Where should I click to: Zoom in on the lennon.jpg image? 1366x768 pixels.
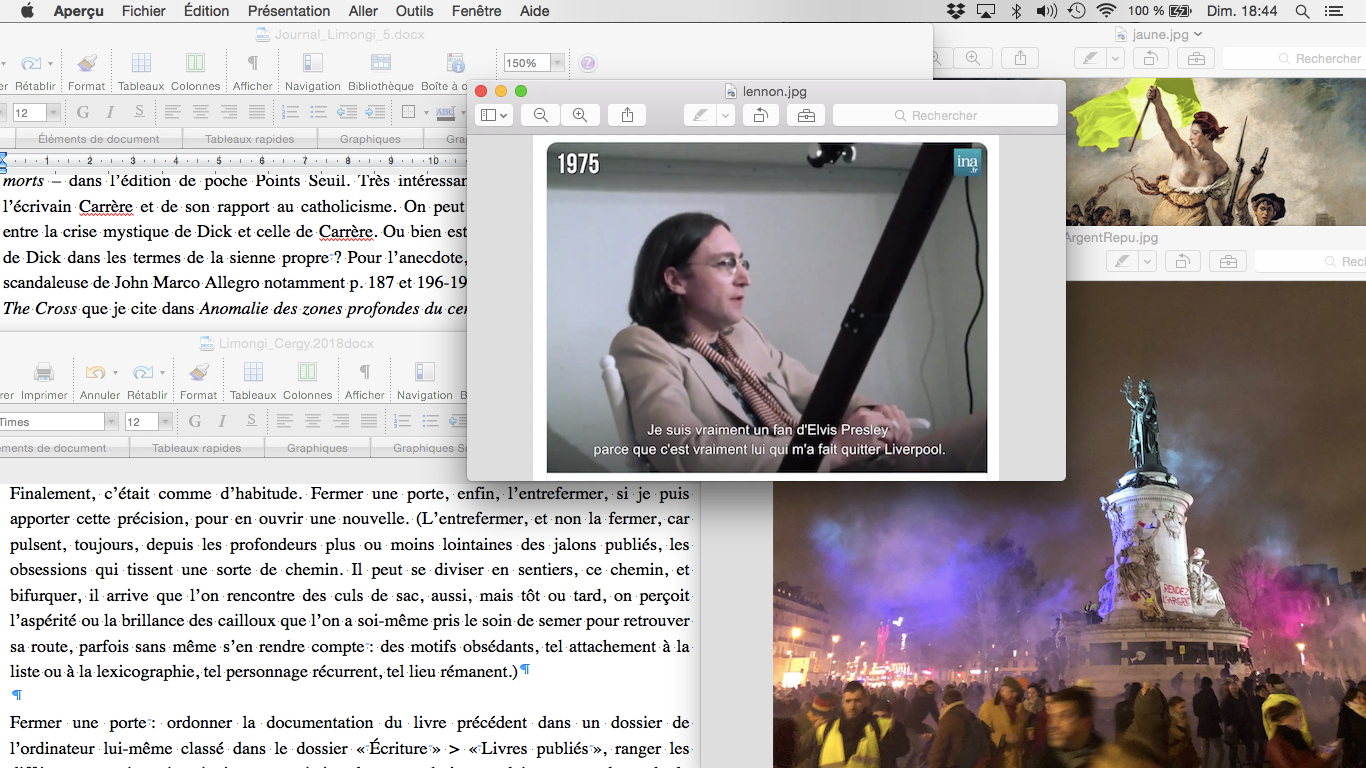[x=580, y=115]
